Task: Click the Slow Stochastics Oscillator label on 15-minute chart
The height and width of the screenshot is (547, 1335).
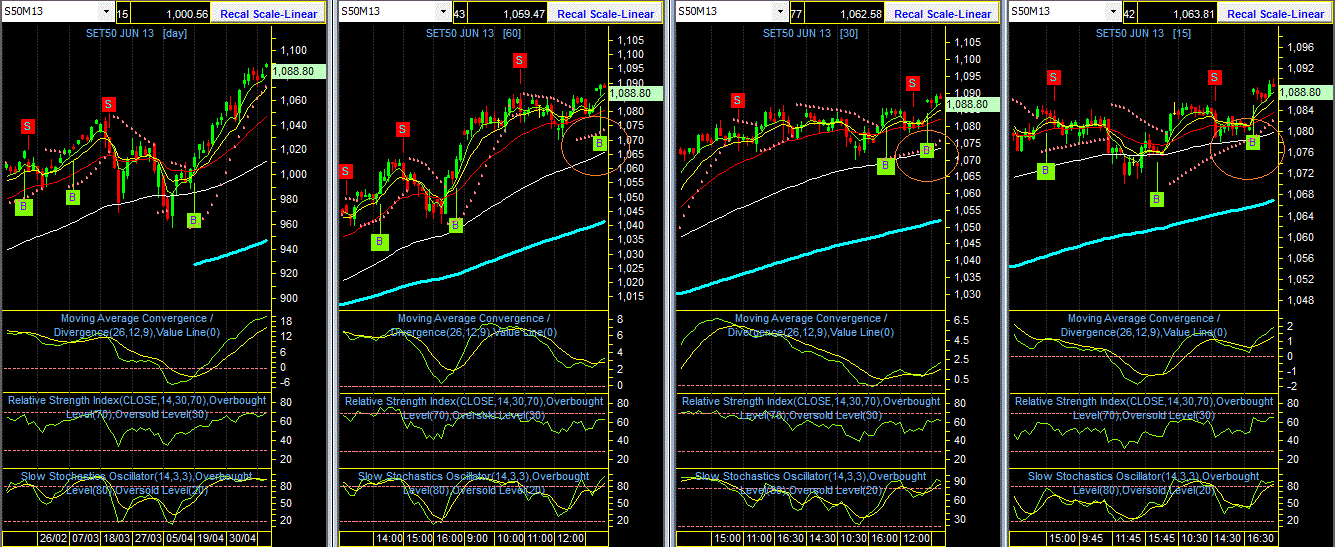Action: (1144, 482)
